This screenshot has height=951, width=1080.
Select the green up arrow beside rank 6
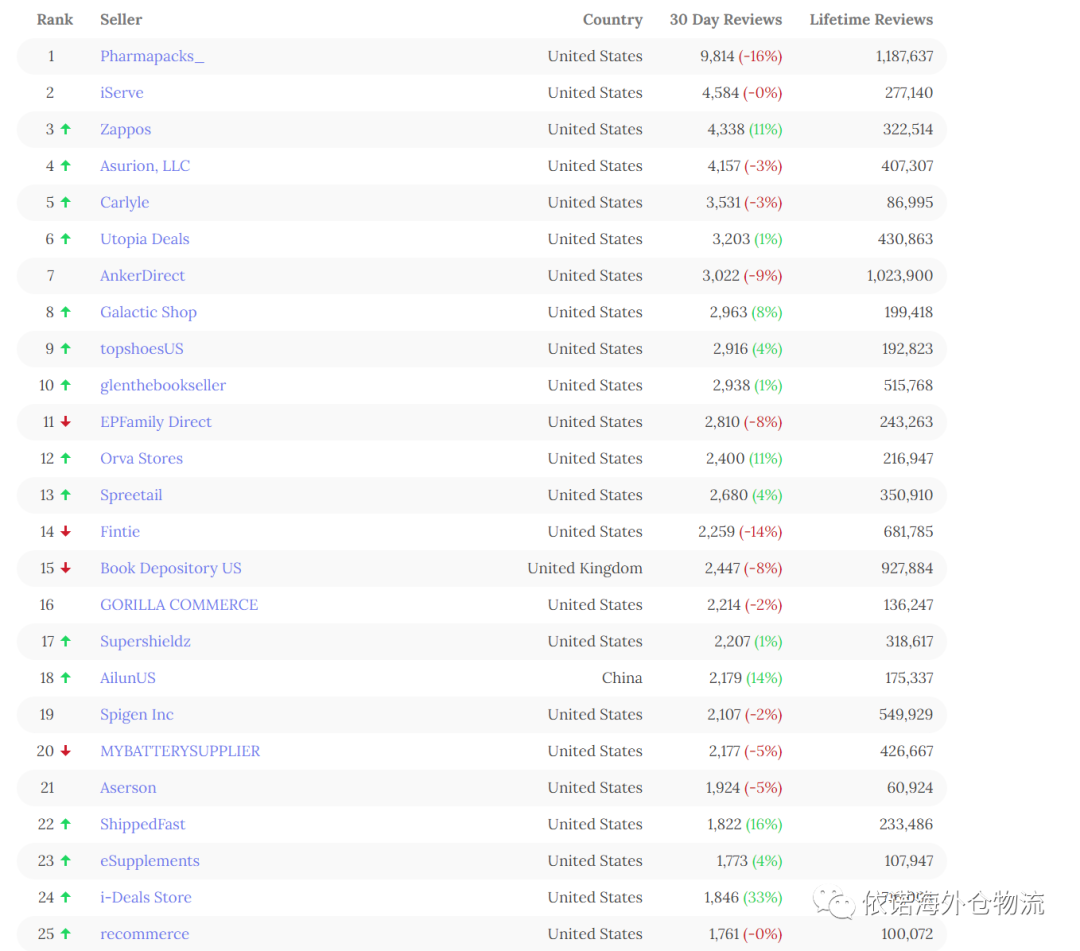(x=66, y=238)
